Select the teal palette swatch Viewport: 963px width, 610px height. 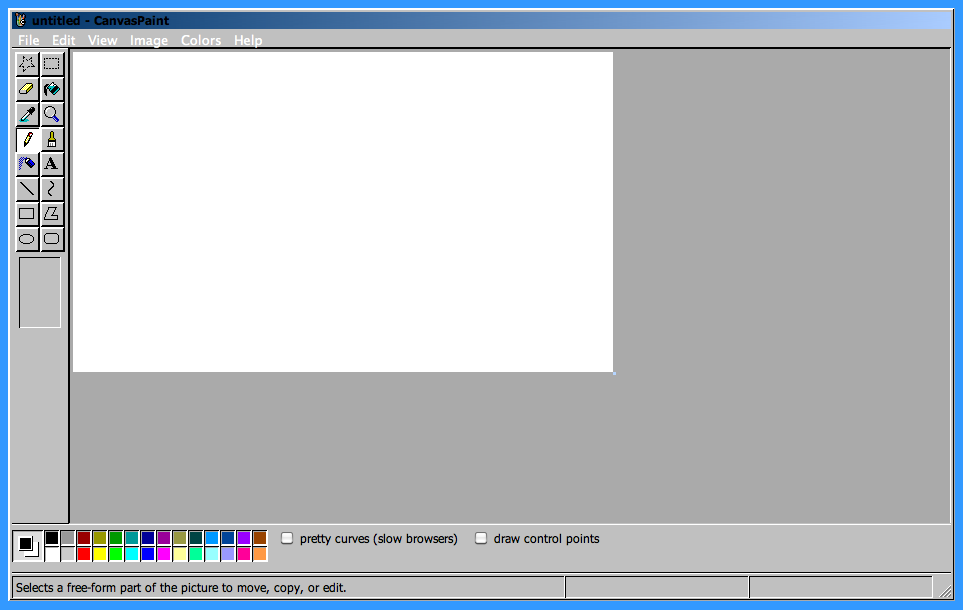(132, 538)
